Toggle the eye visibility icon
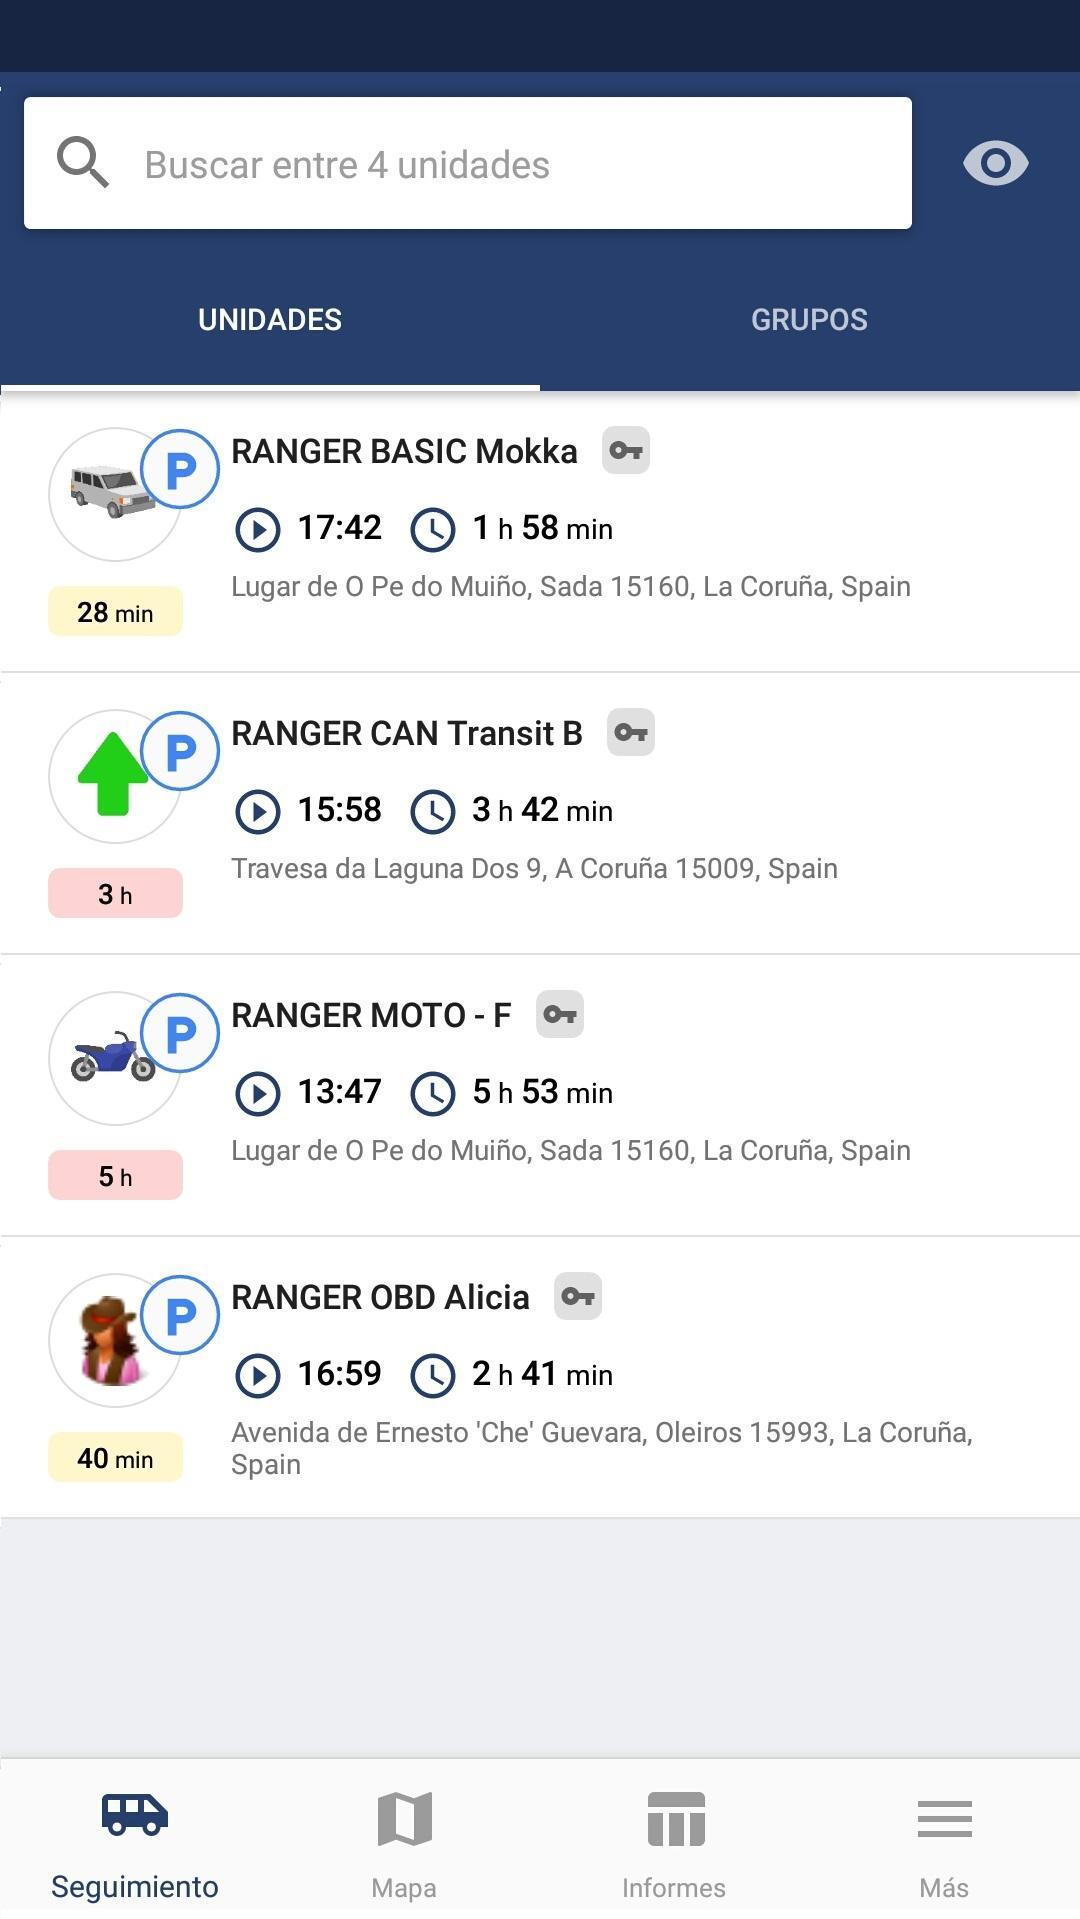1080x1919 pixels. click(995, 163)
